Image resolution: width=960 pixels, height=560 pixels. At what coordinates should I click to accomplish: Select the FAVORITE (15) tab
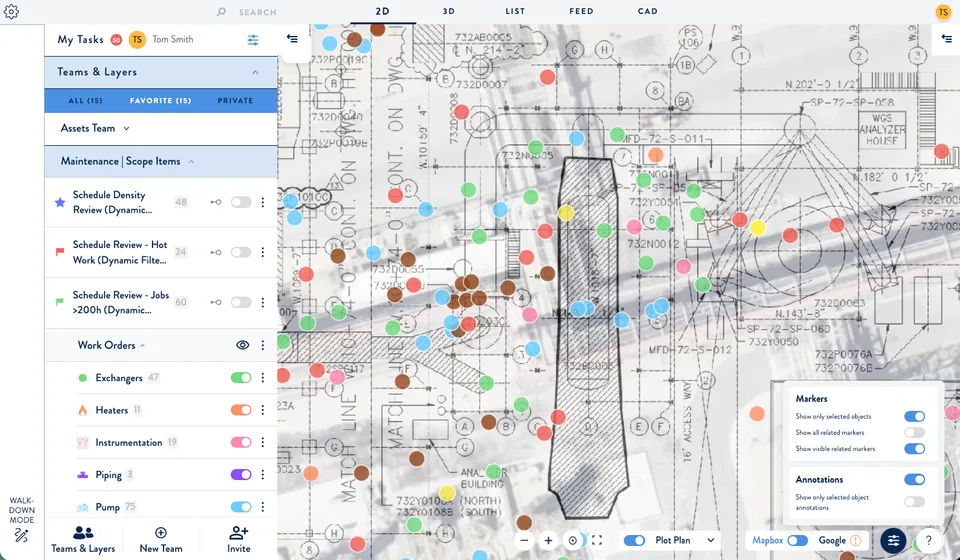(160, 100)
